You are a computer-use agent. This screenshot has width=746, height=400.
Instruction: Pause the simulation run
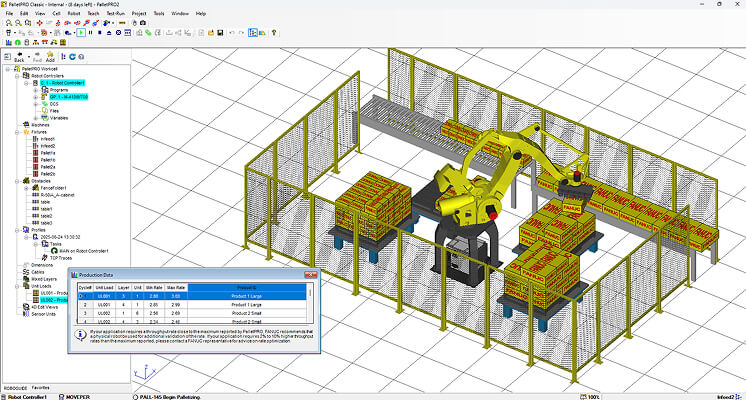click(90, 33)
